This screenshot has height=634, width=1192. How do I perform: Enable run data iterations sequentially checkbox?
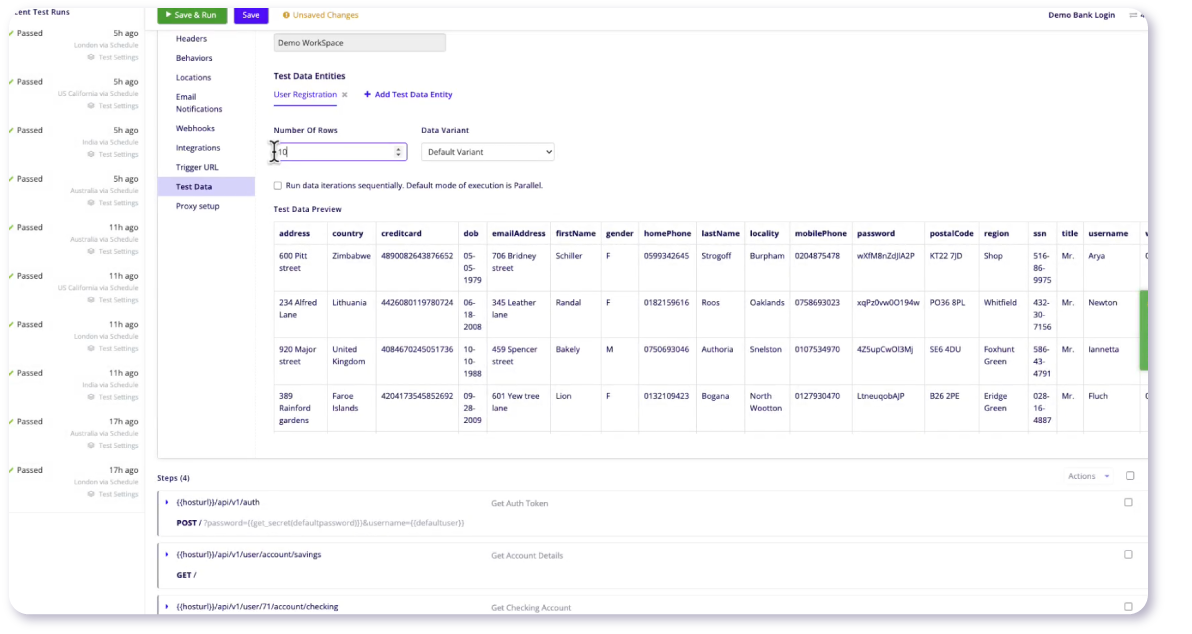(278, 185)
